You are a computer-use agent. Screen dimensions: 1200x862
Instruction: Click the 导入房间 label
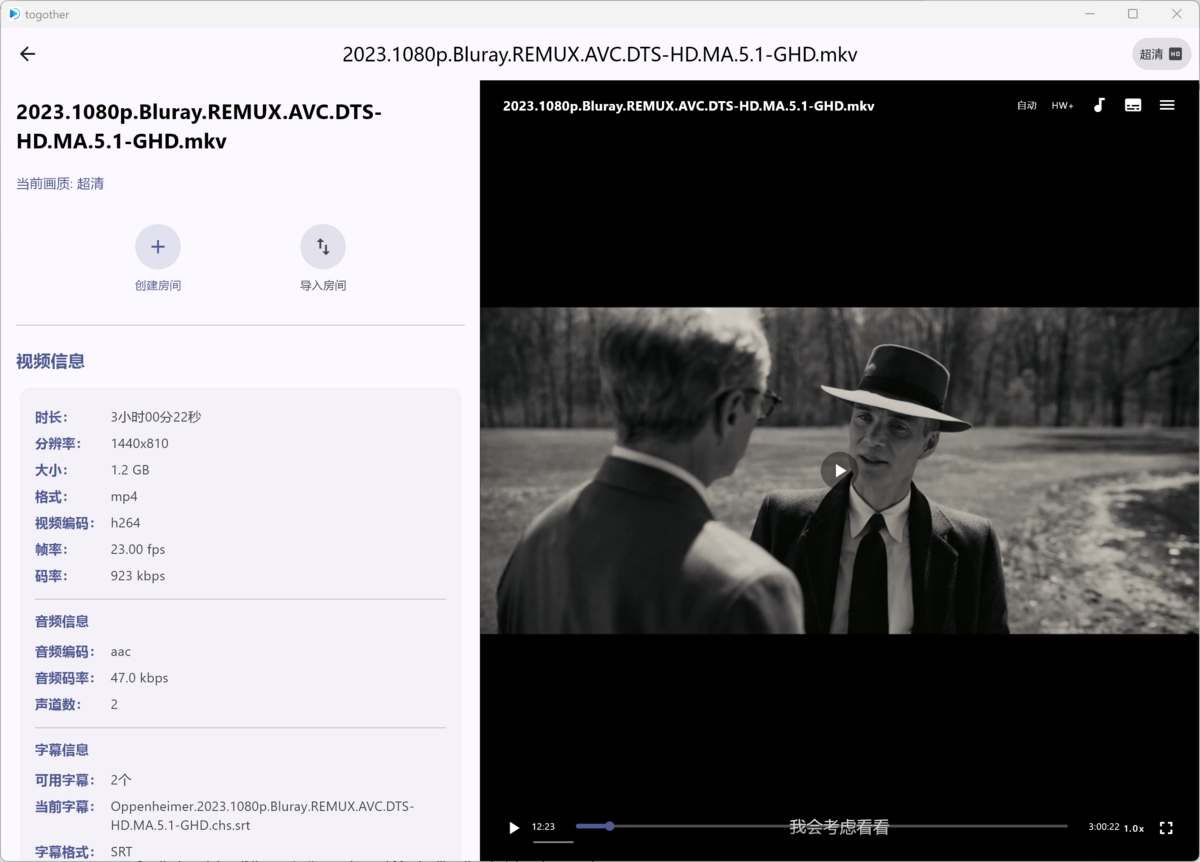(323, 286)
